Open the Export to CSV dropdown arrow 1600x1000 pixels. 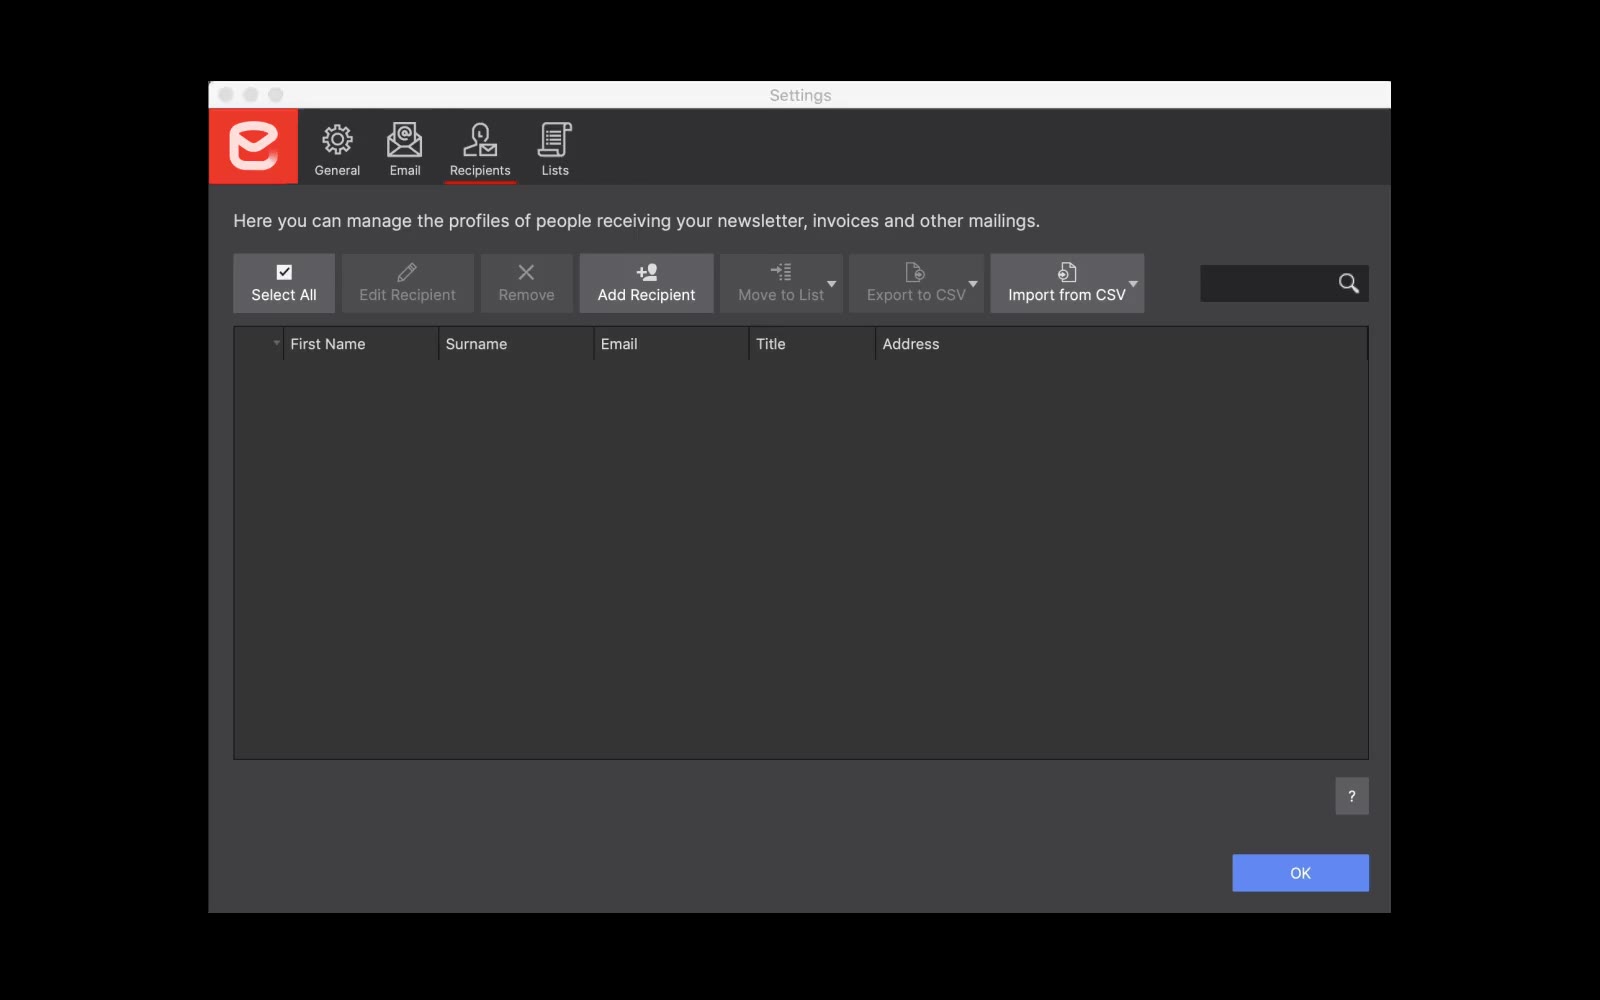tap(974, 286)
